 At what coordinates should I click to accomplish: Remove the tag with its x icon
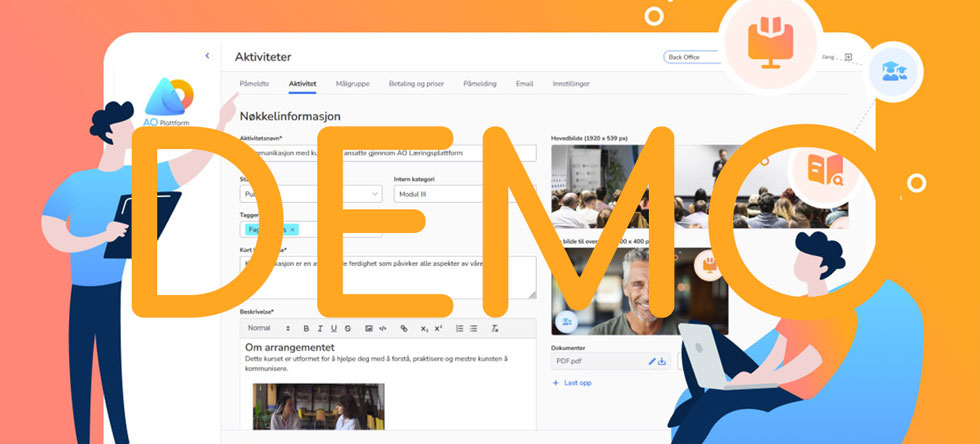click(292, 230)
